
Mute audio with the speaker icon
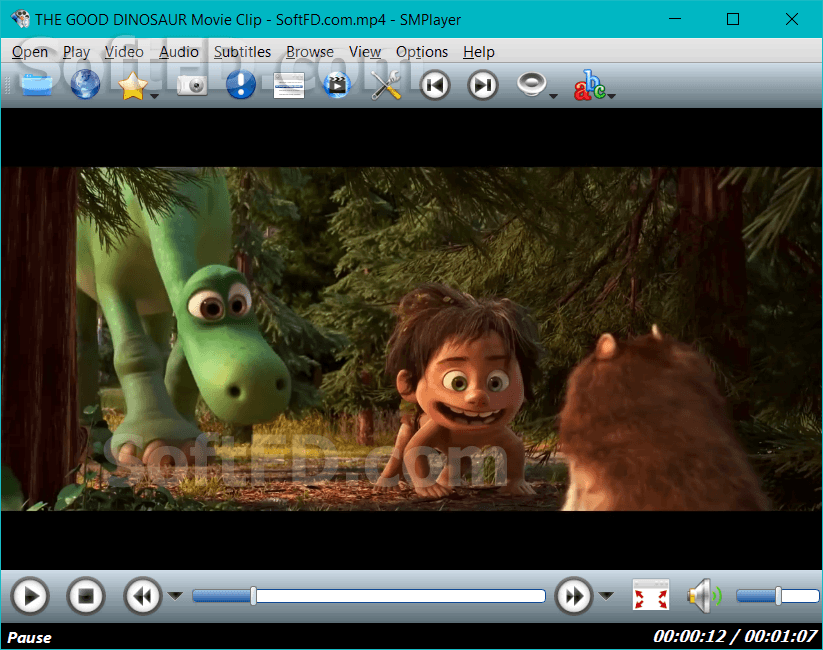[704, 596]
